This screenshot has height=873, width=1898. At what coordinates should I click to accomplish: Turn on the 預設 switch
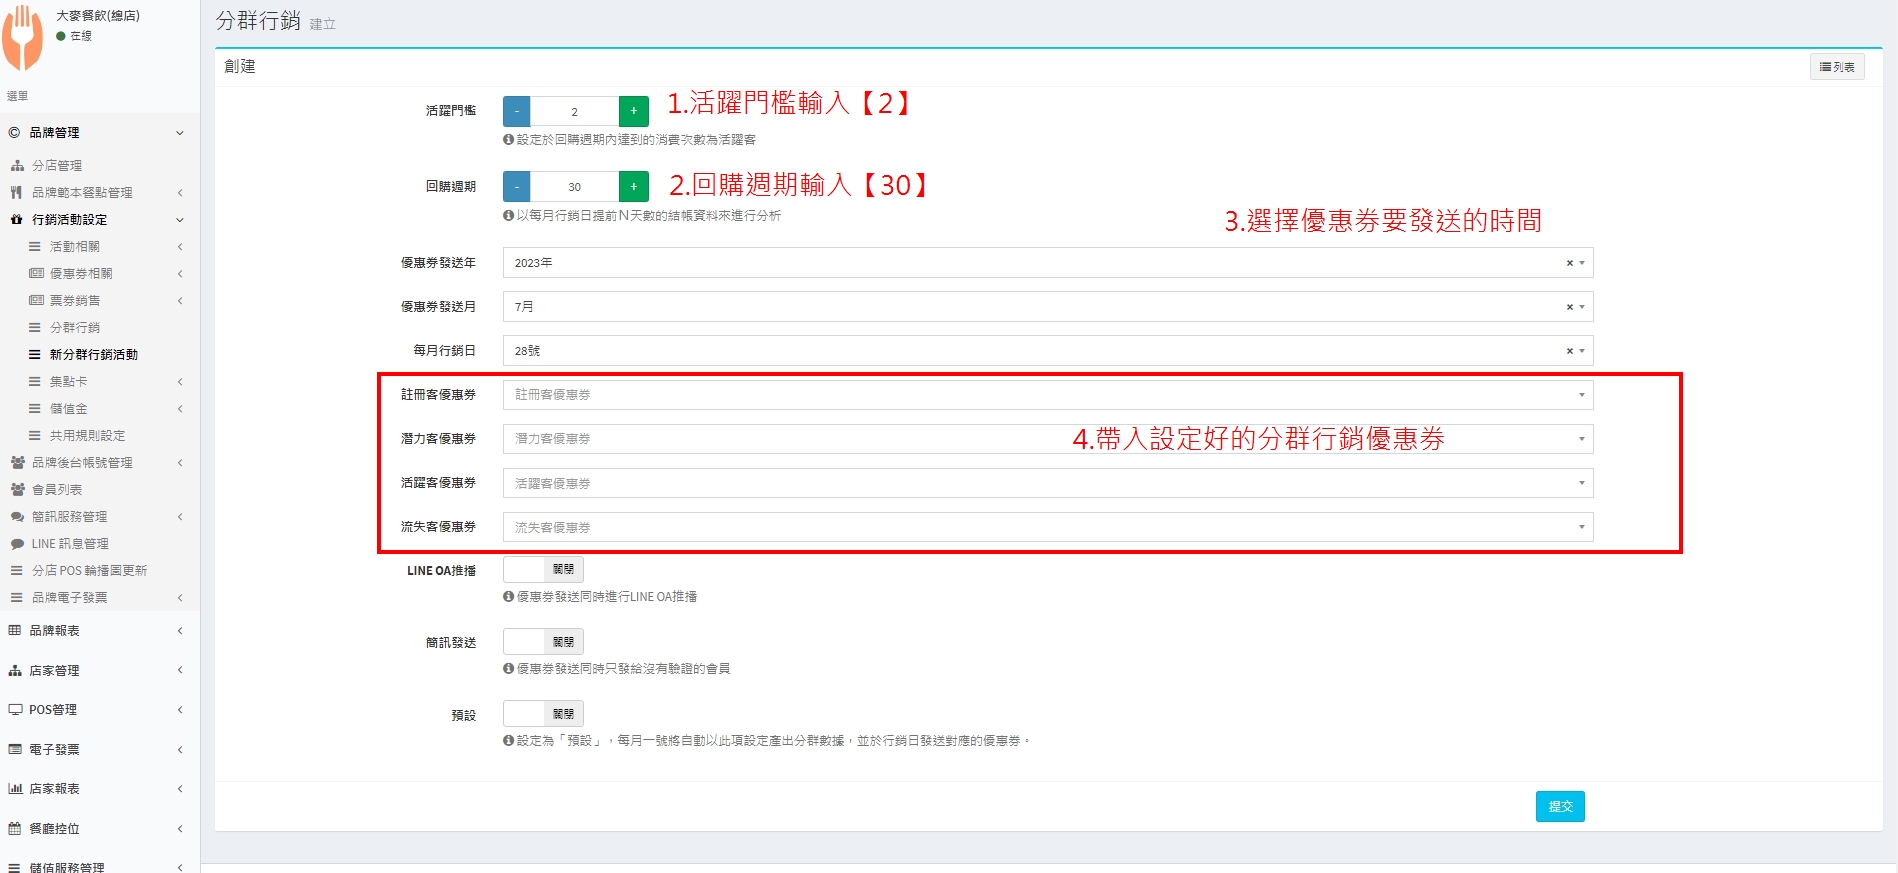[x=542, y=714]
